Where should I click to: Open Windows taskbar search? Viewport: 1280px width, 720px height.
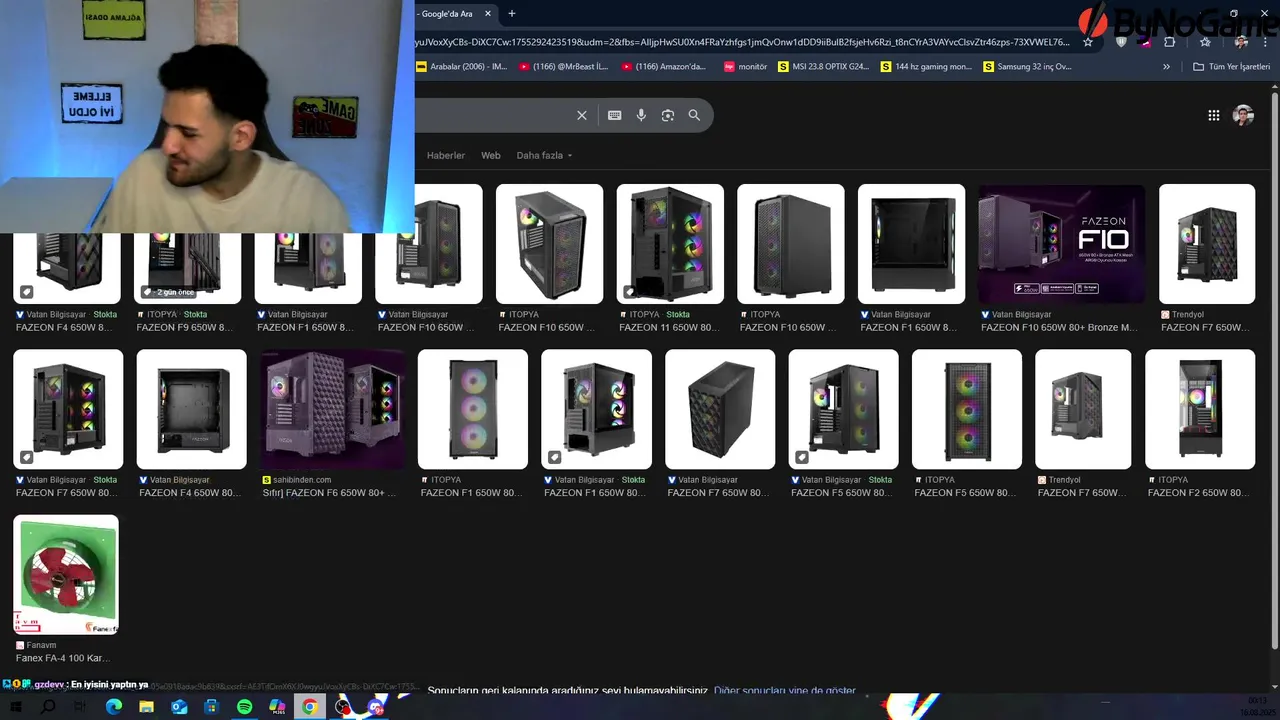coord(48,707)
